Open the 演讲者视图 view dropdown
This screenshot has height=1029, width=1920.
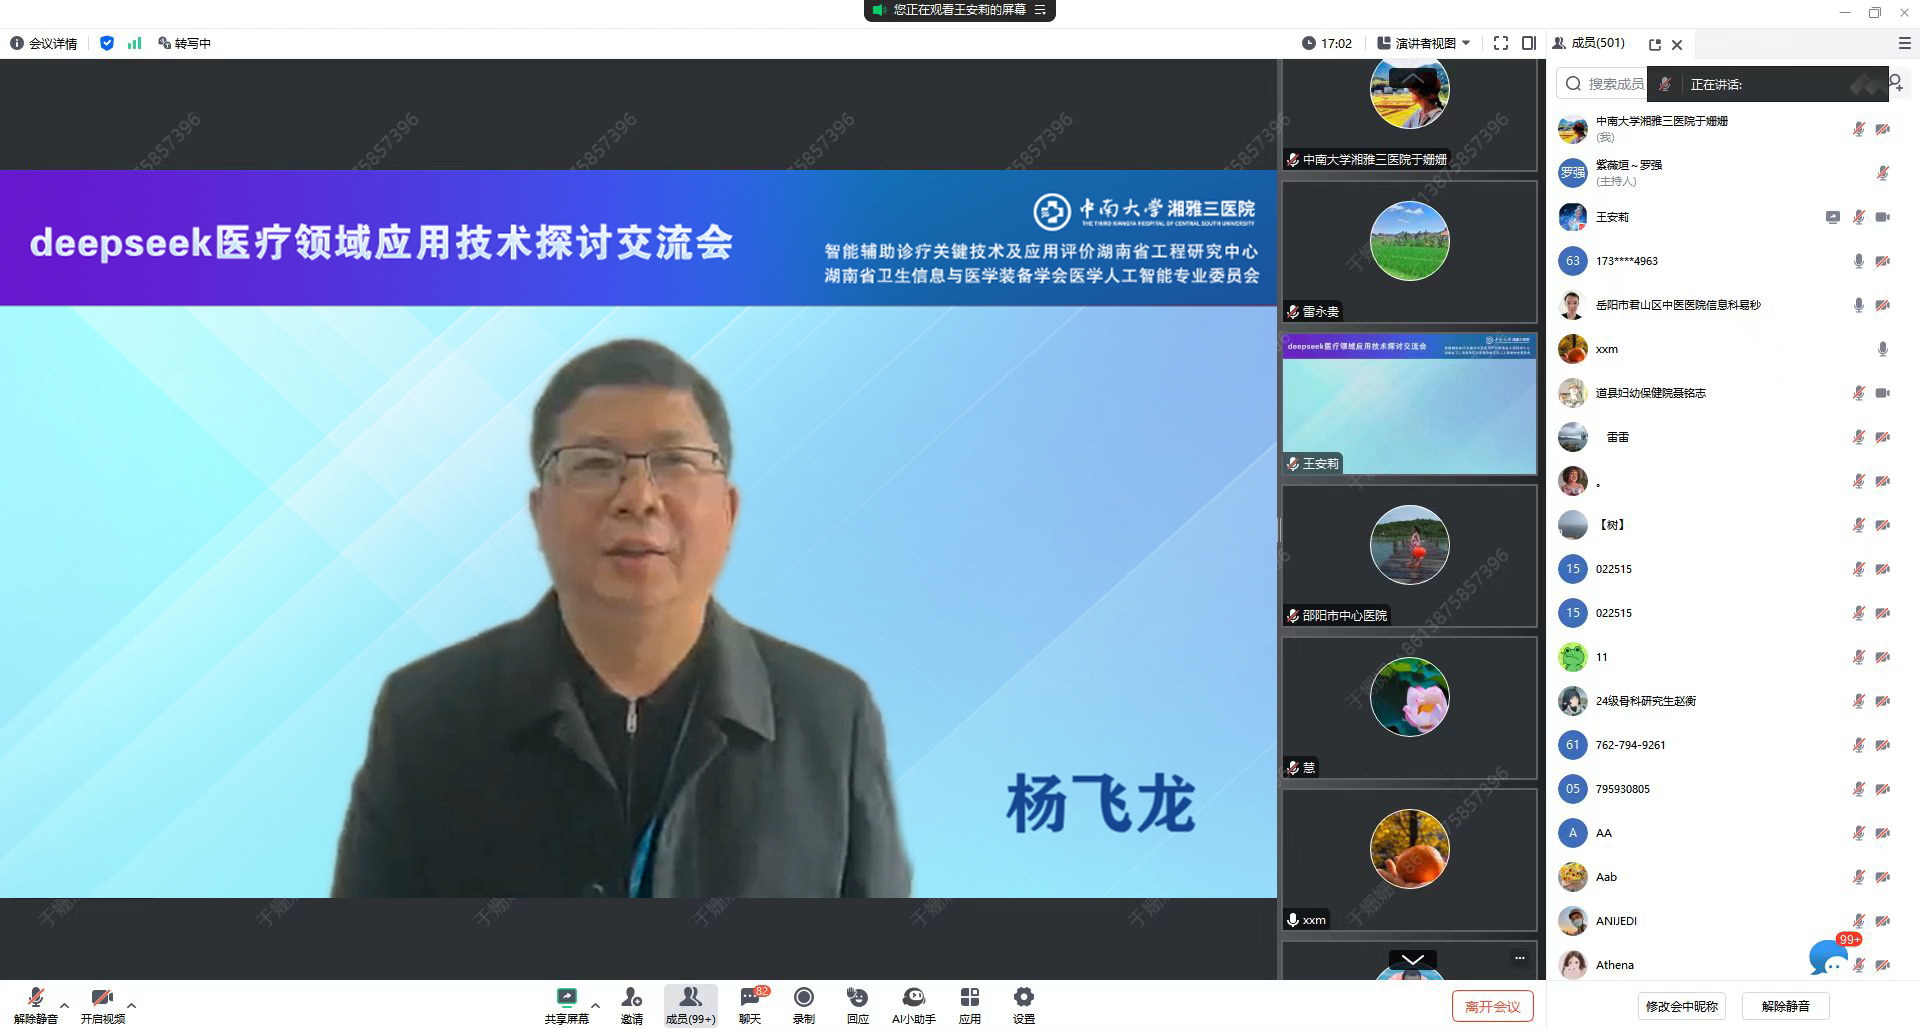click(x=1424, y=43)
